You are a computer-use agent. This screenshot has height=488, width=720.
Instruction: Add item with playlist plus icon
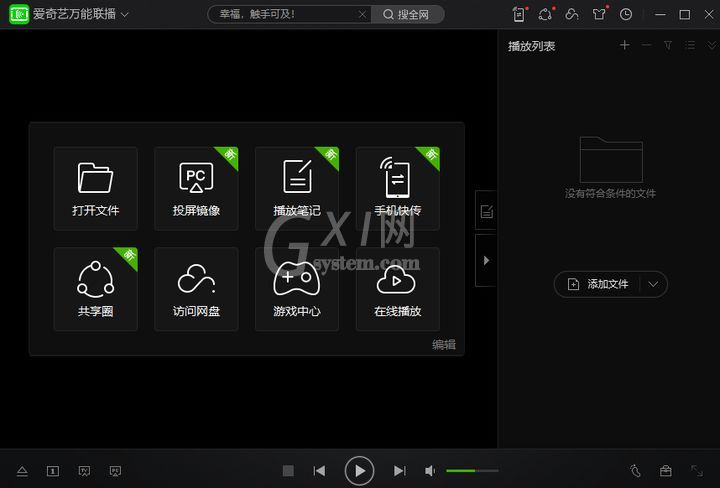tap(624, 45)
